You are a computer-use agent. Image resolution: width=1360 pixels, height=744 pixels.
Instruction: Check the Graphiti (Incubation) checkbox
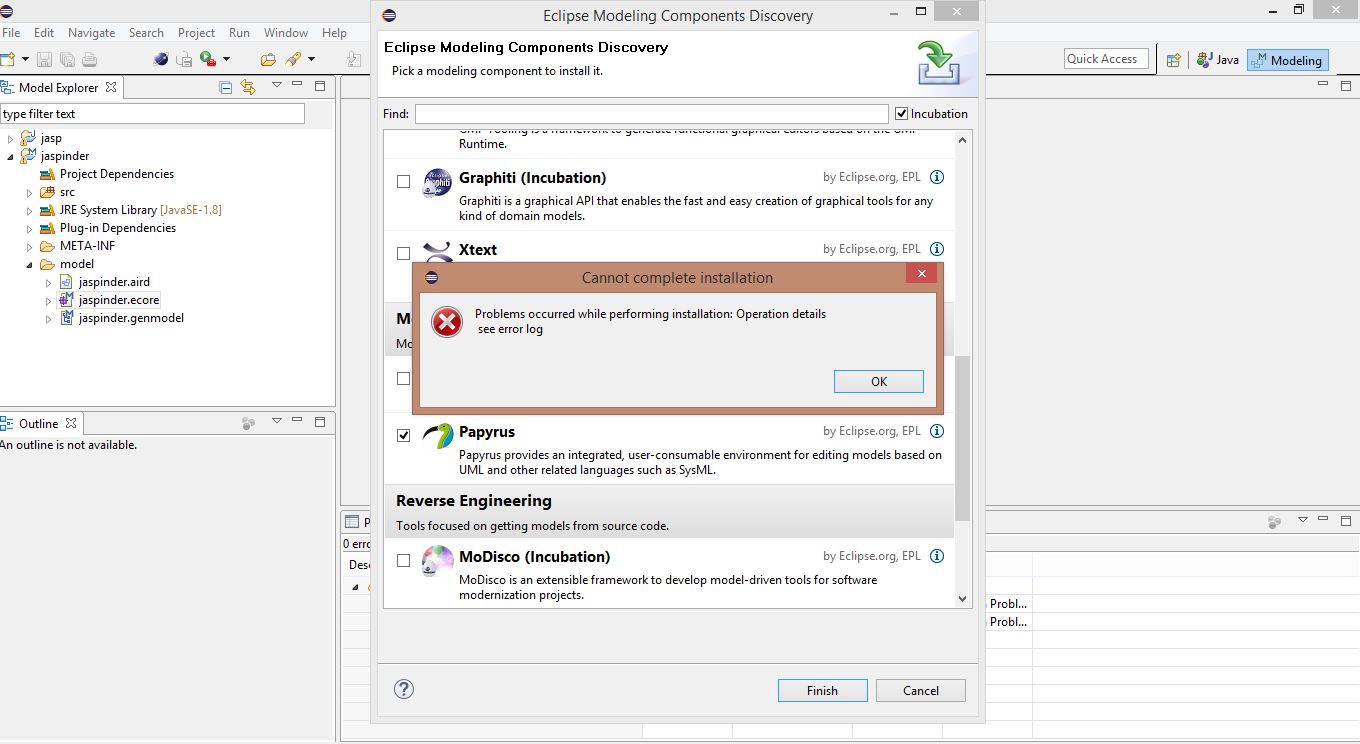[404, 182]
